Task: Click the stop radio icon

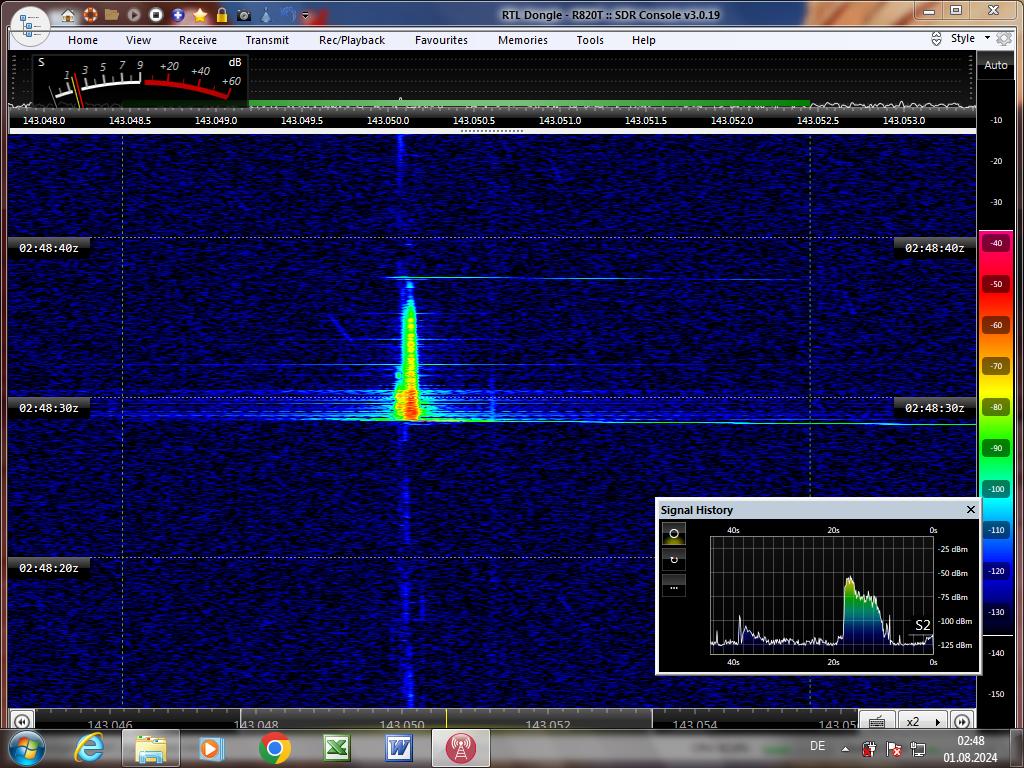Action: point(155,14)
